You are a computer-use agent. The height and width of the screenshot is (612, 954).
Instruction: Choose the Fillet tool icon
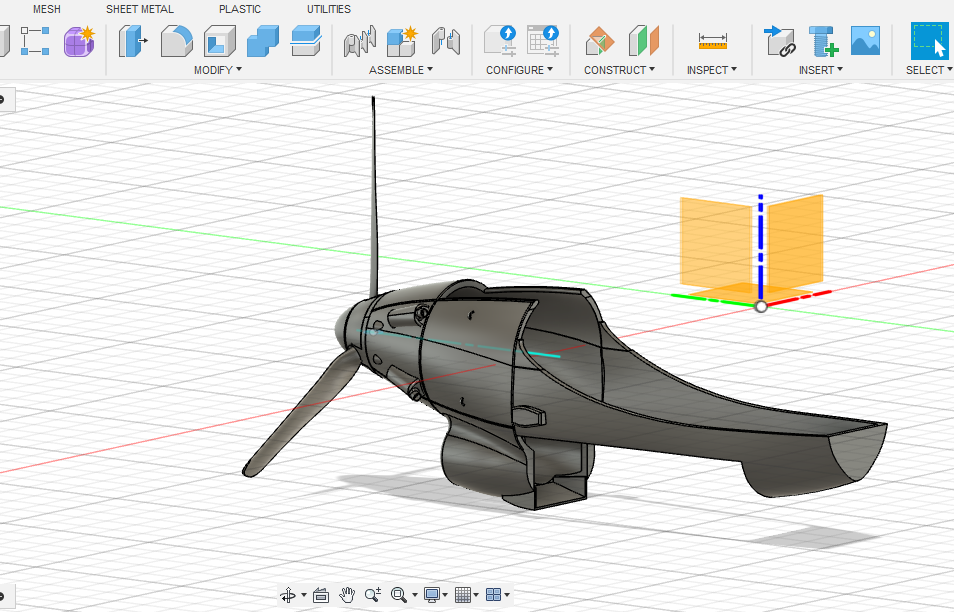pos(176,41)
